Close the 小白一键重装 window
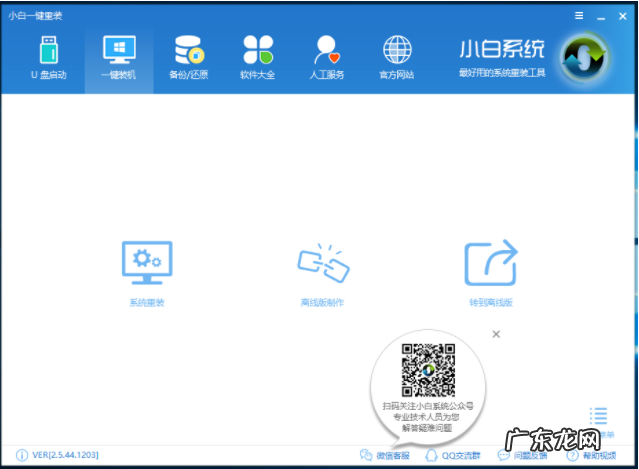The image size is (639, 469). coord(623,16)
